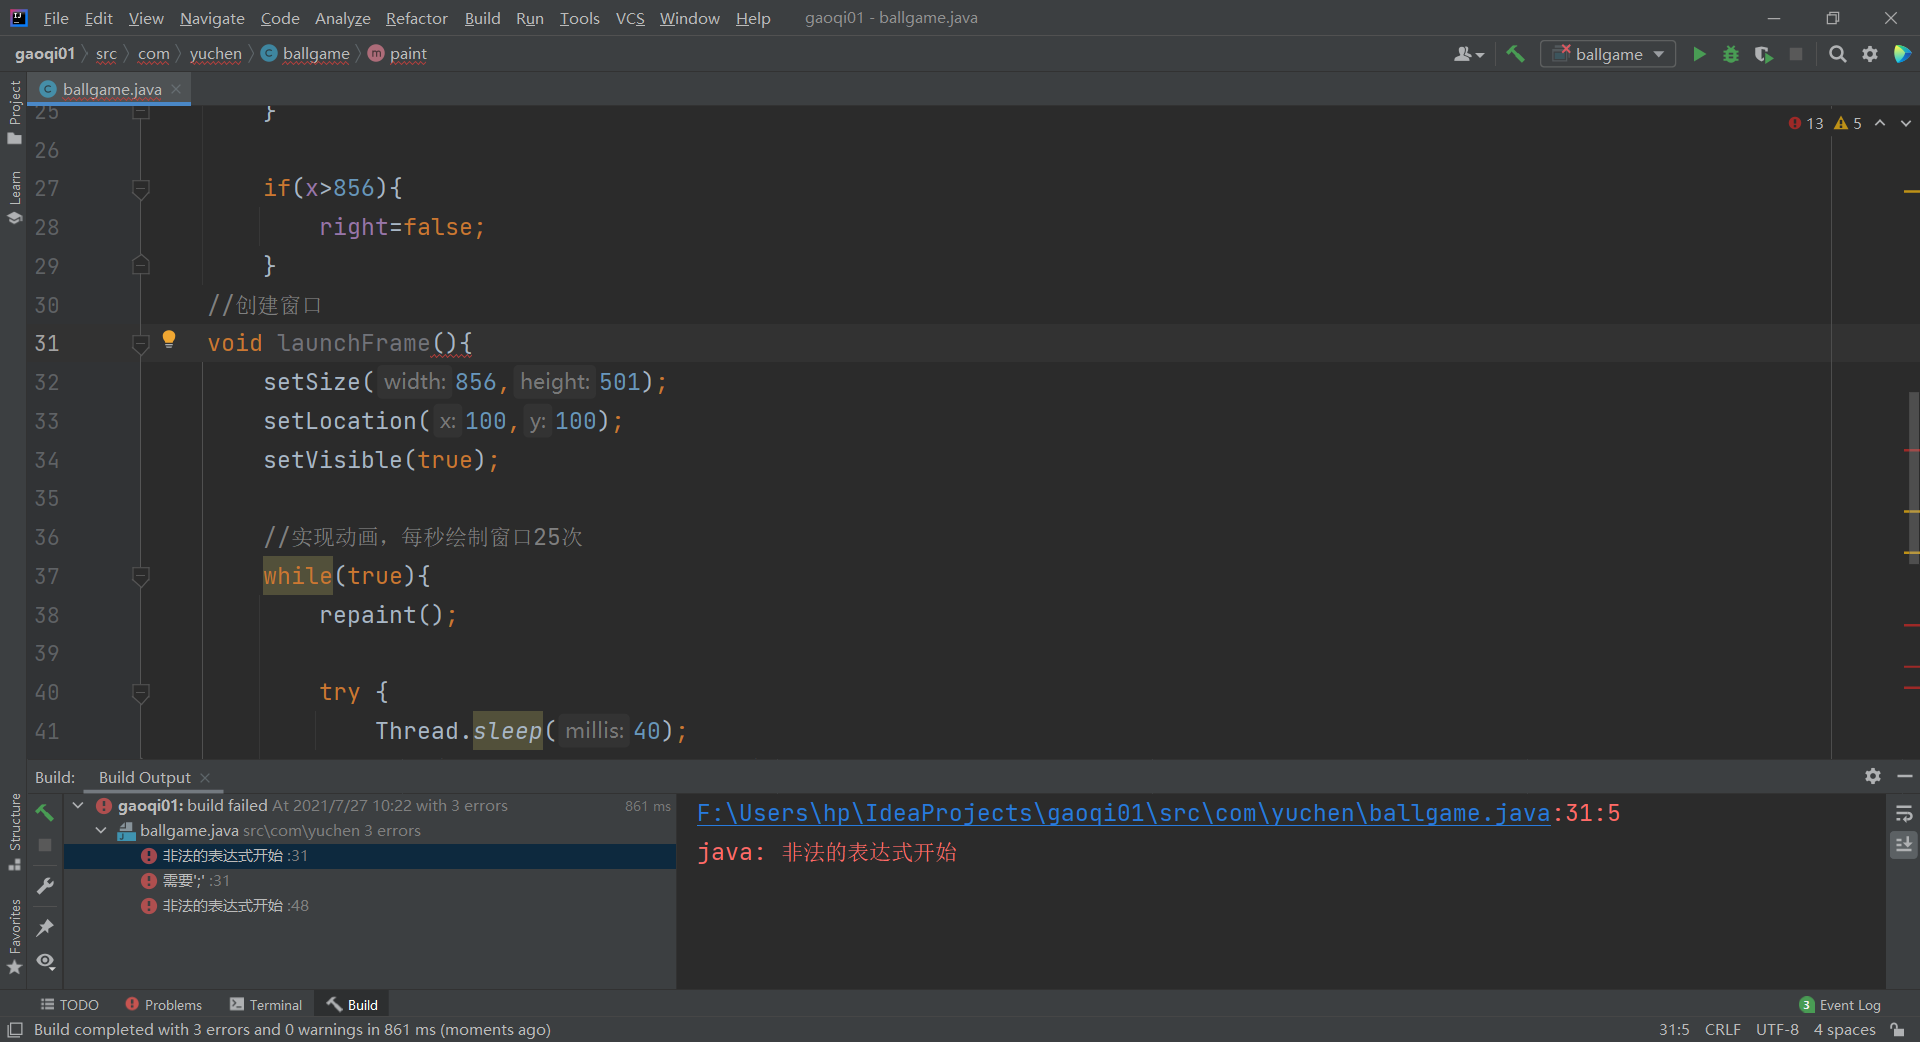1920x1042 pixels.
Task: Open IDE settings gear in toolbar
Action: click(x=1869, y=54)
